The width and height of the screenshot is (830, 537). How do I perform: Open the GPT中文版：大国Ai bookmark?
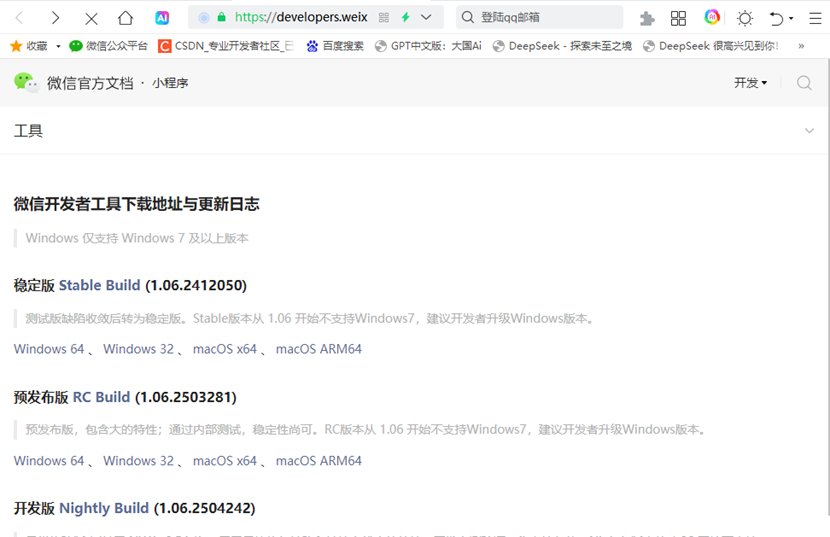click(x=428, y=46)
